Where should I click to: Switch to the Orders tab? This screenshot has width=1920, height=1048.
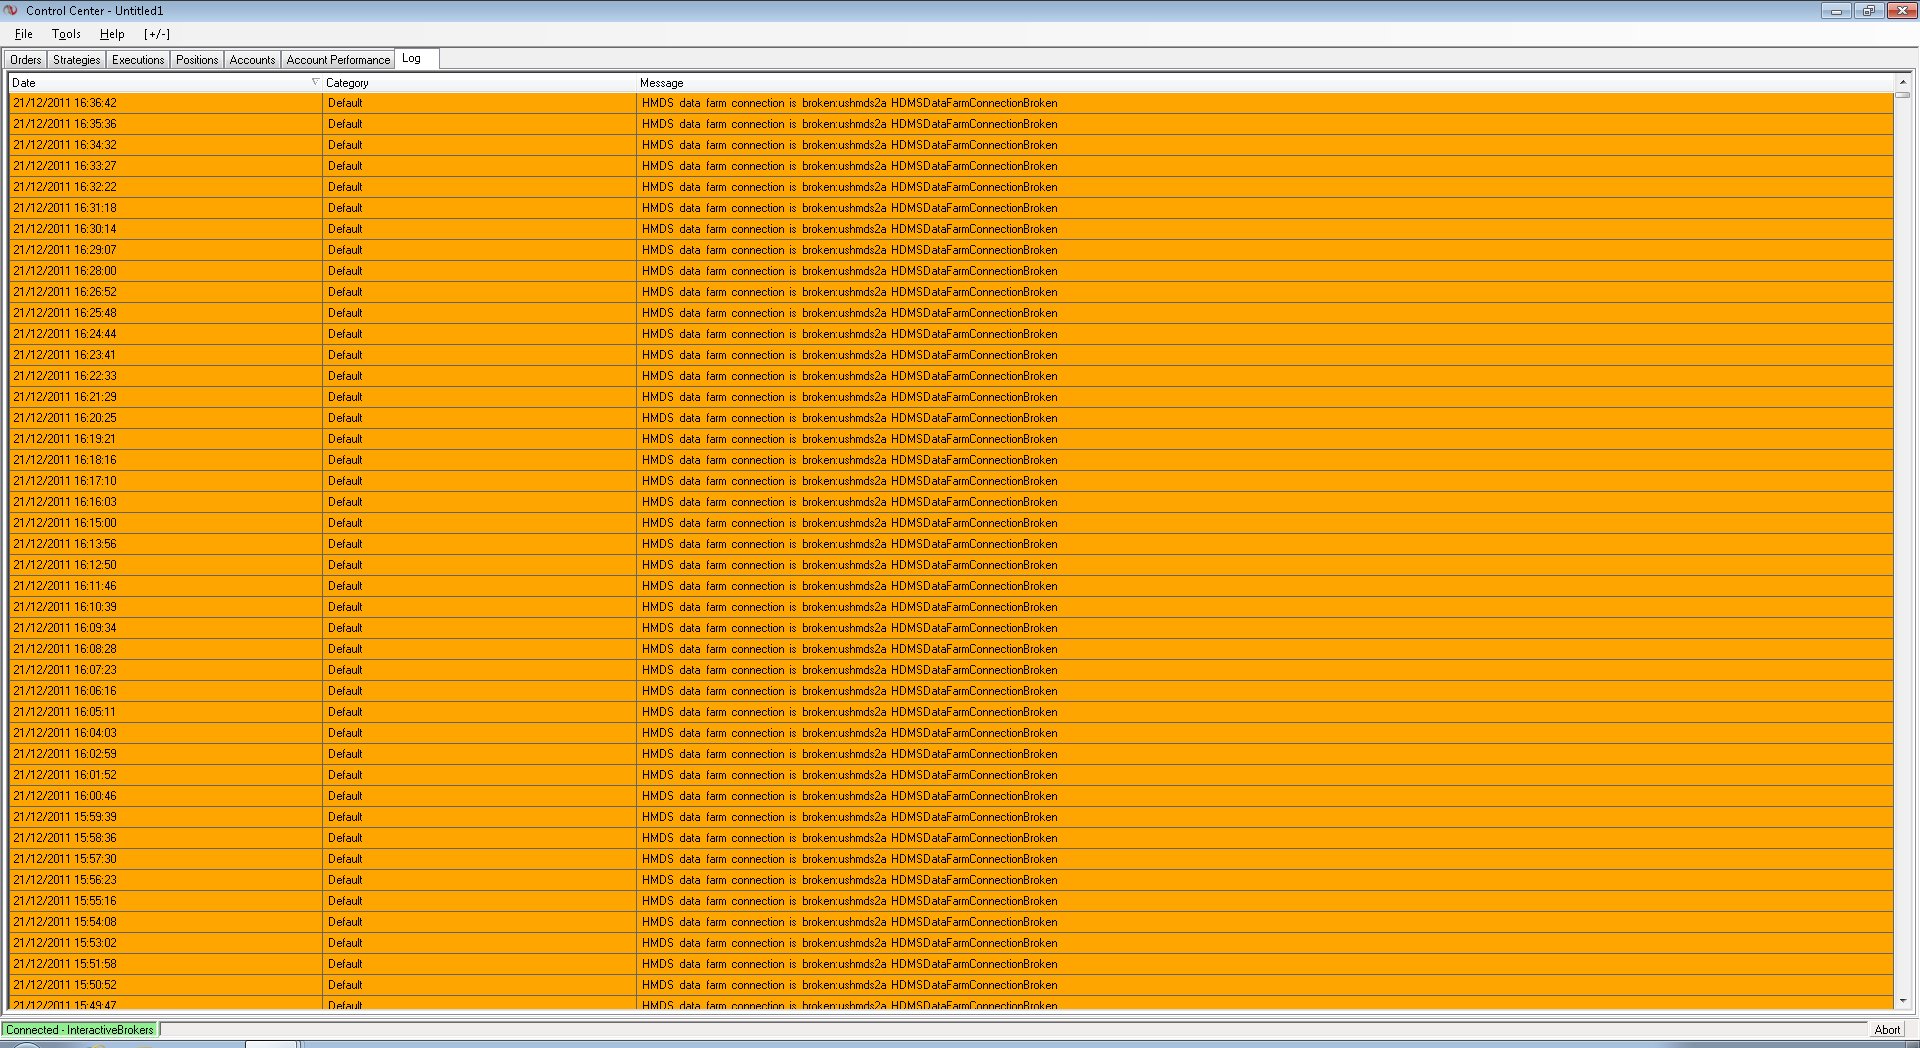pyautogui.click(x=26, y=60)
